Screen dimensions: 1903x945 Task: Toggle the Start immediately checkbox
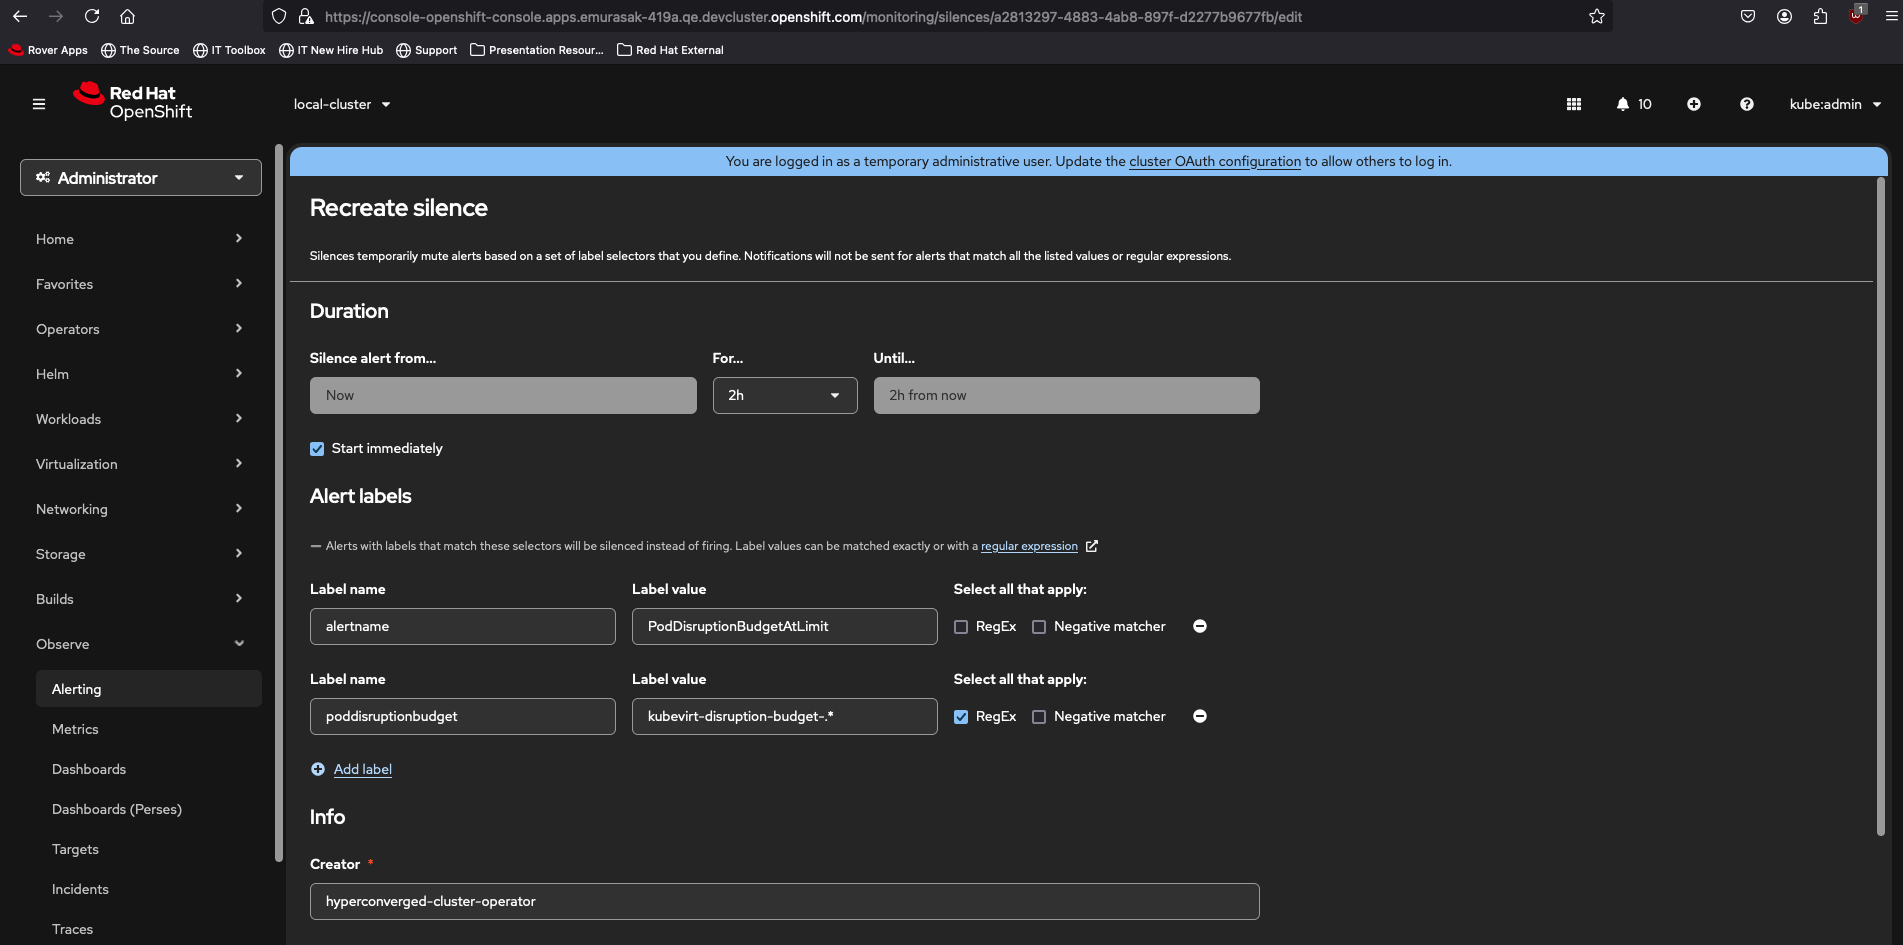317,449
